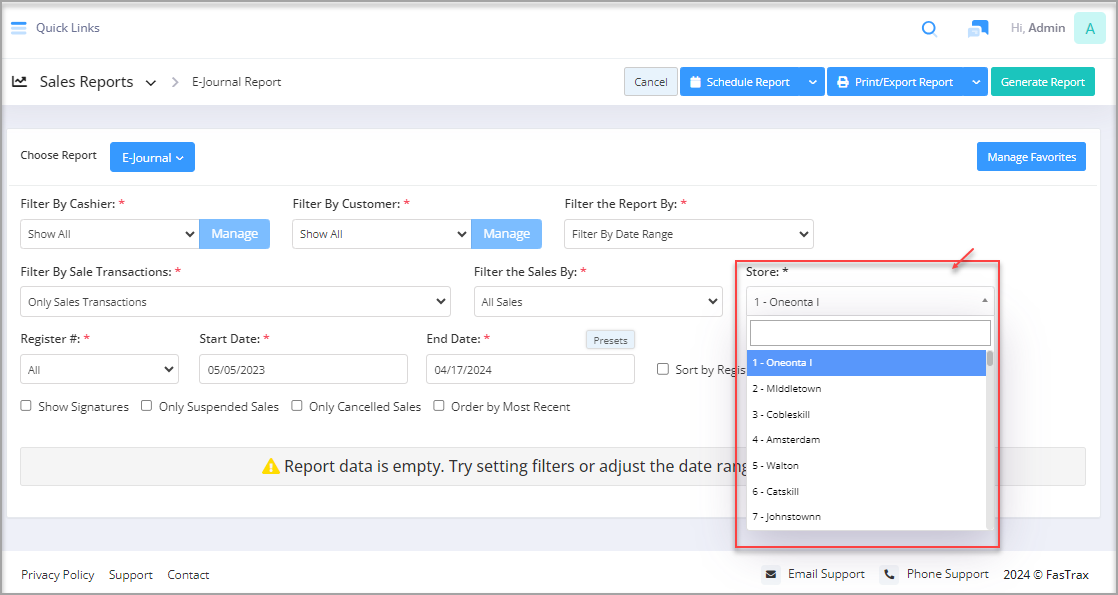
Task: Open the E-Journal report chooser dropdown
Action: [152, 157]
